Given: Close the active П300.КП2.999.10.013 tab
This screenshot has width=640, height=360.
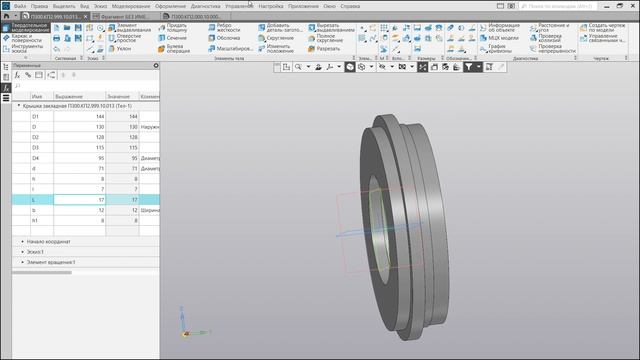Looking at the screenshot, I should (85, 16).
